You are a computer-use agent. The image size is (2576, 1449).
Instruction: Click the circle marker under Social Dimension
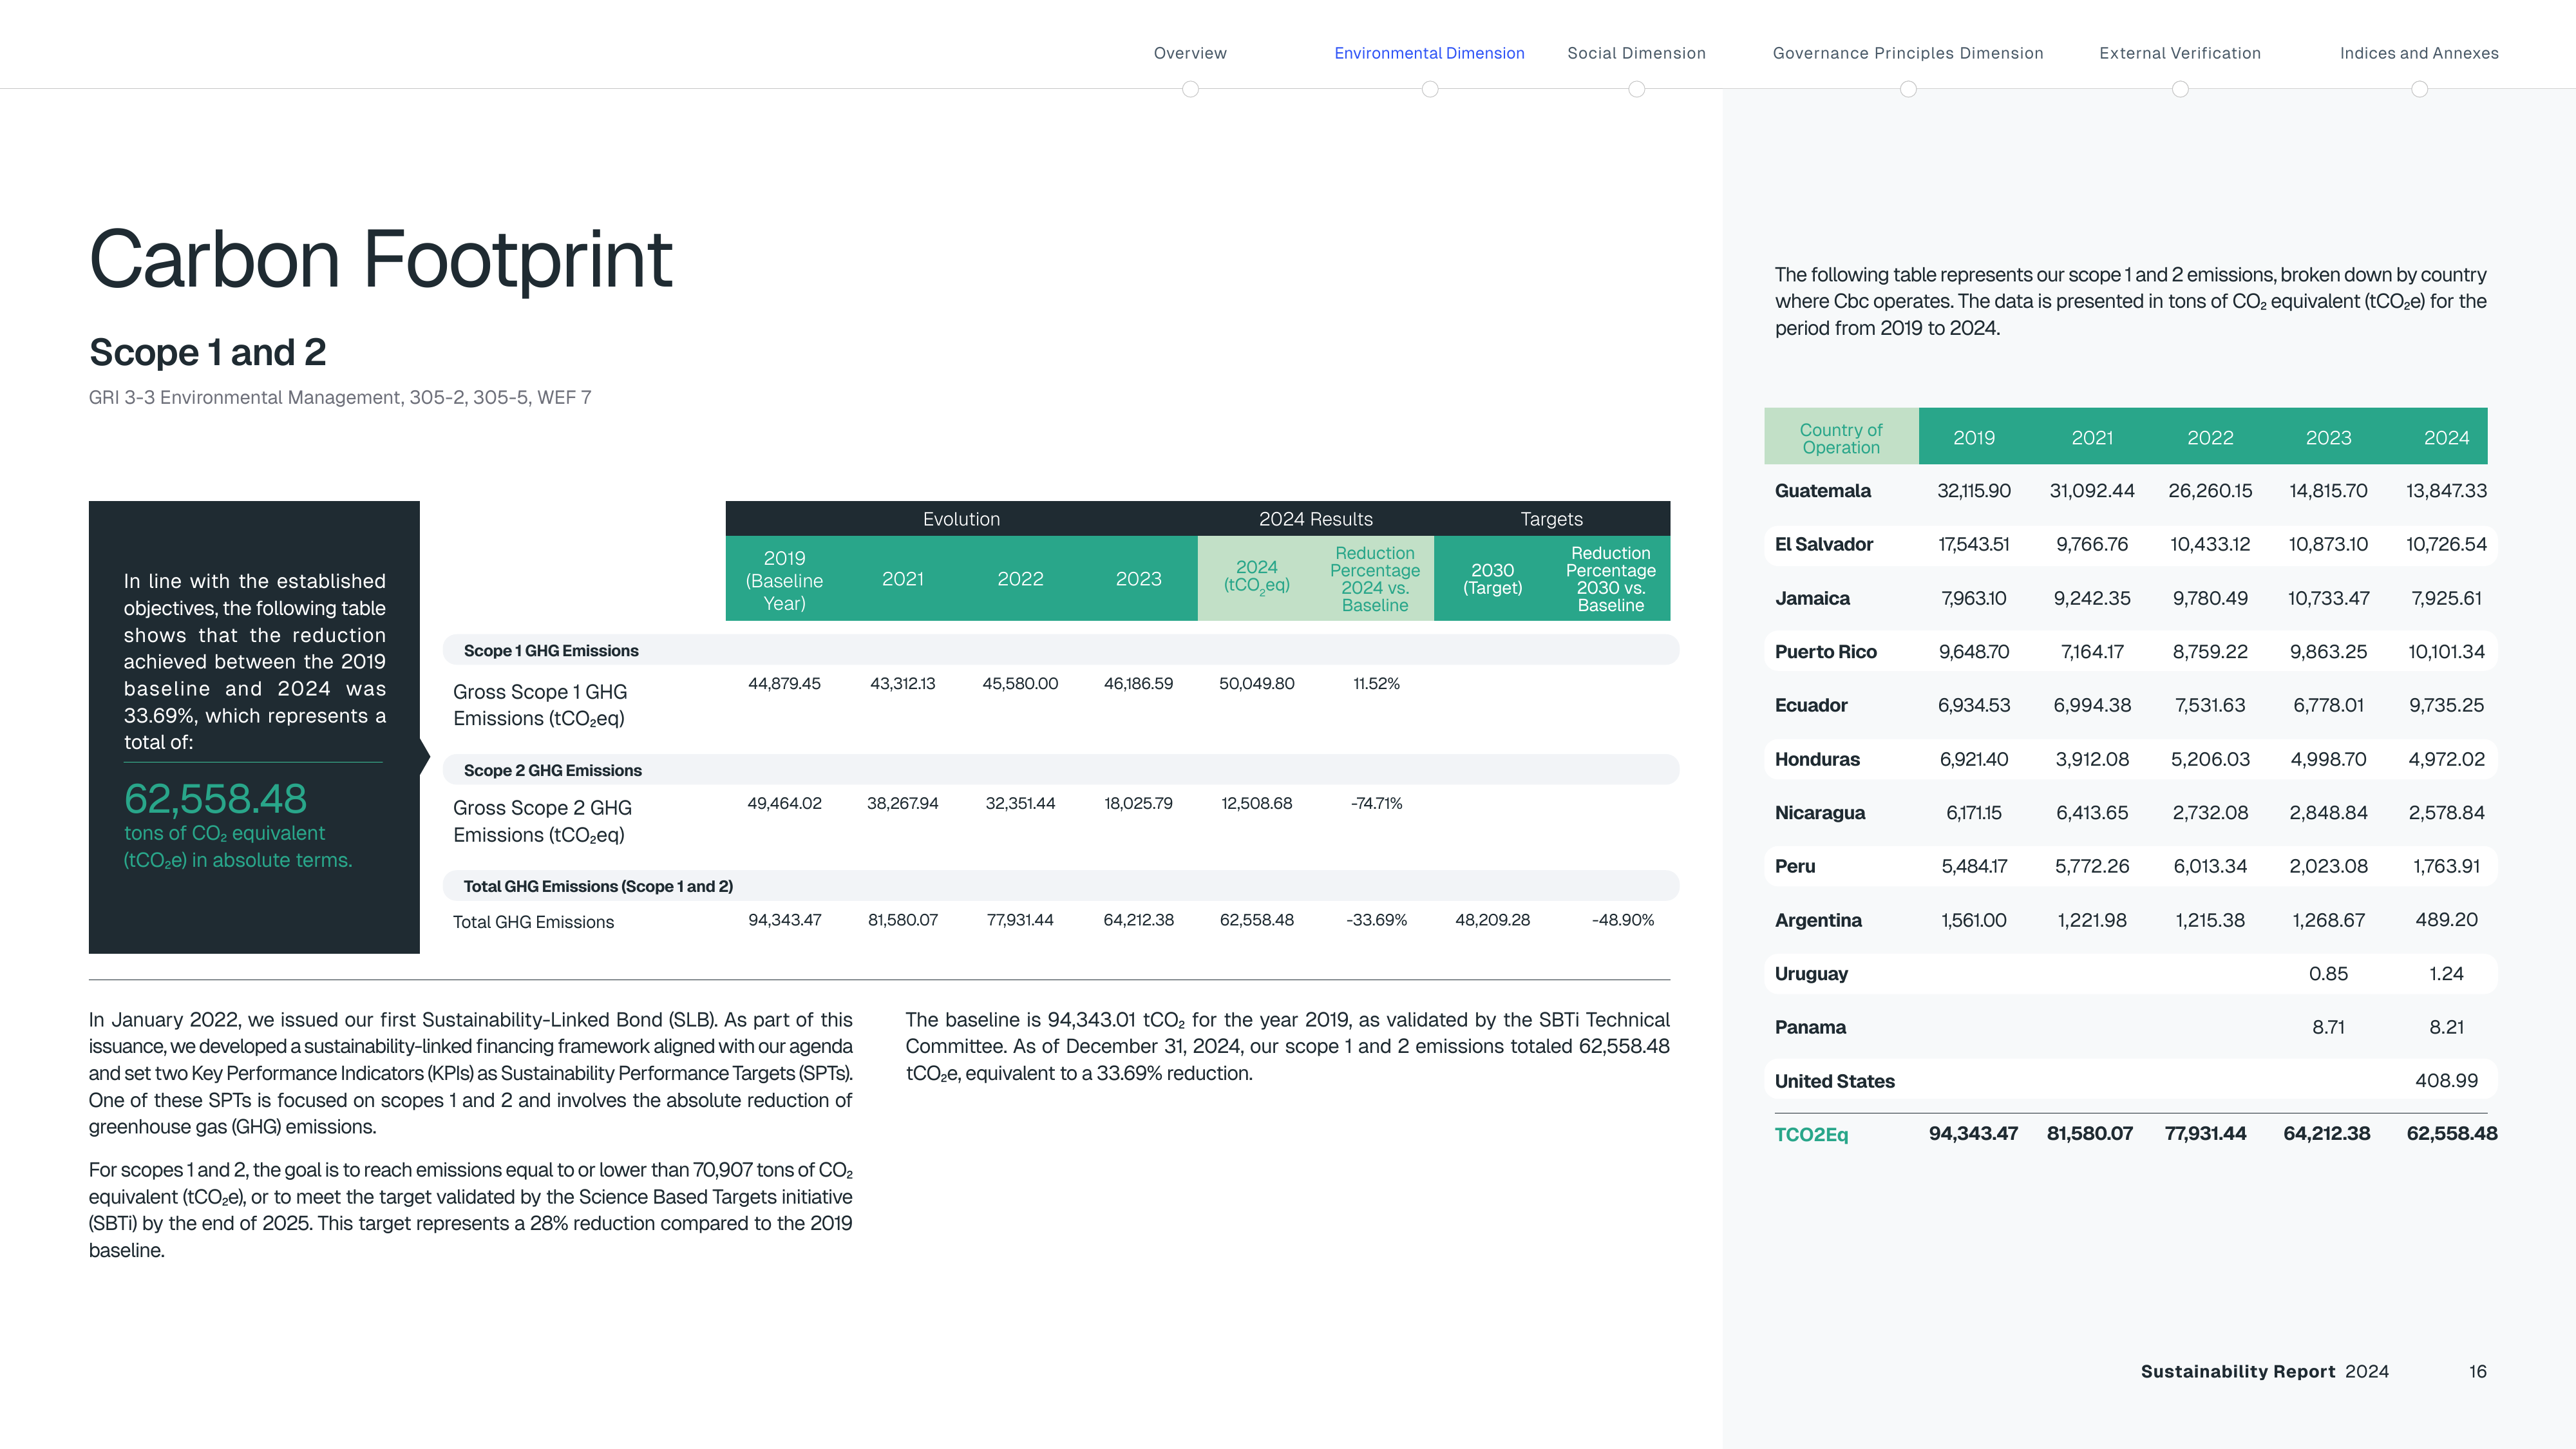(1637, 89)
